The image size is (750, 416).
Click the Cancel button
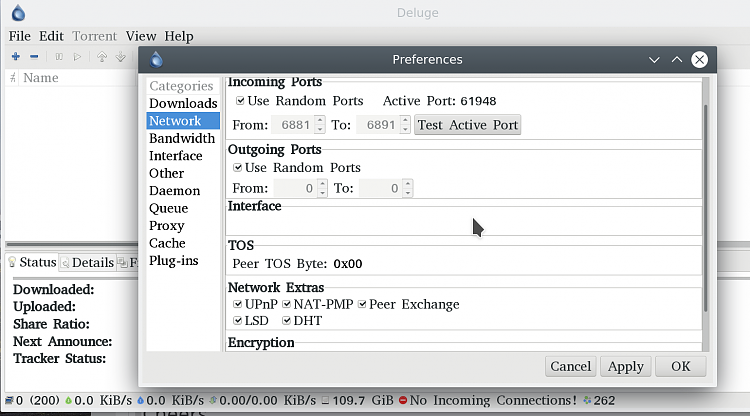(571, 366)
